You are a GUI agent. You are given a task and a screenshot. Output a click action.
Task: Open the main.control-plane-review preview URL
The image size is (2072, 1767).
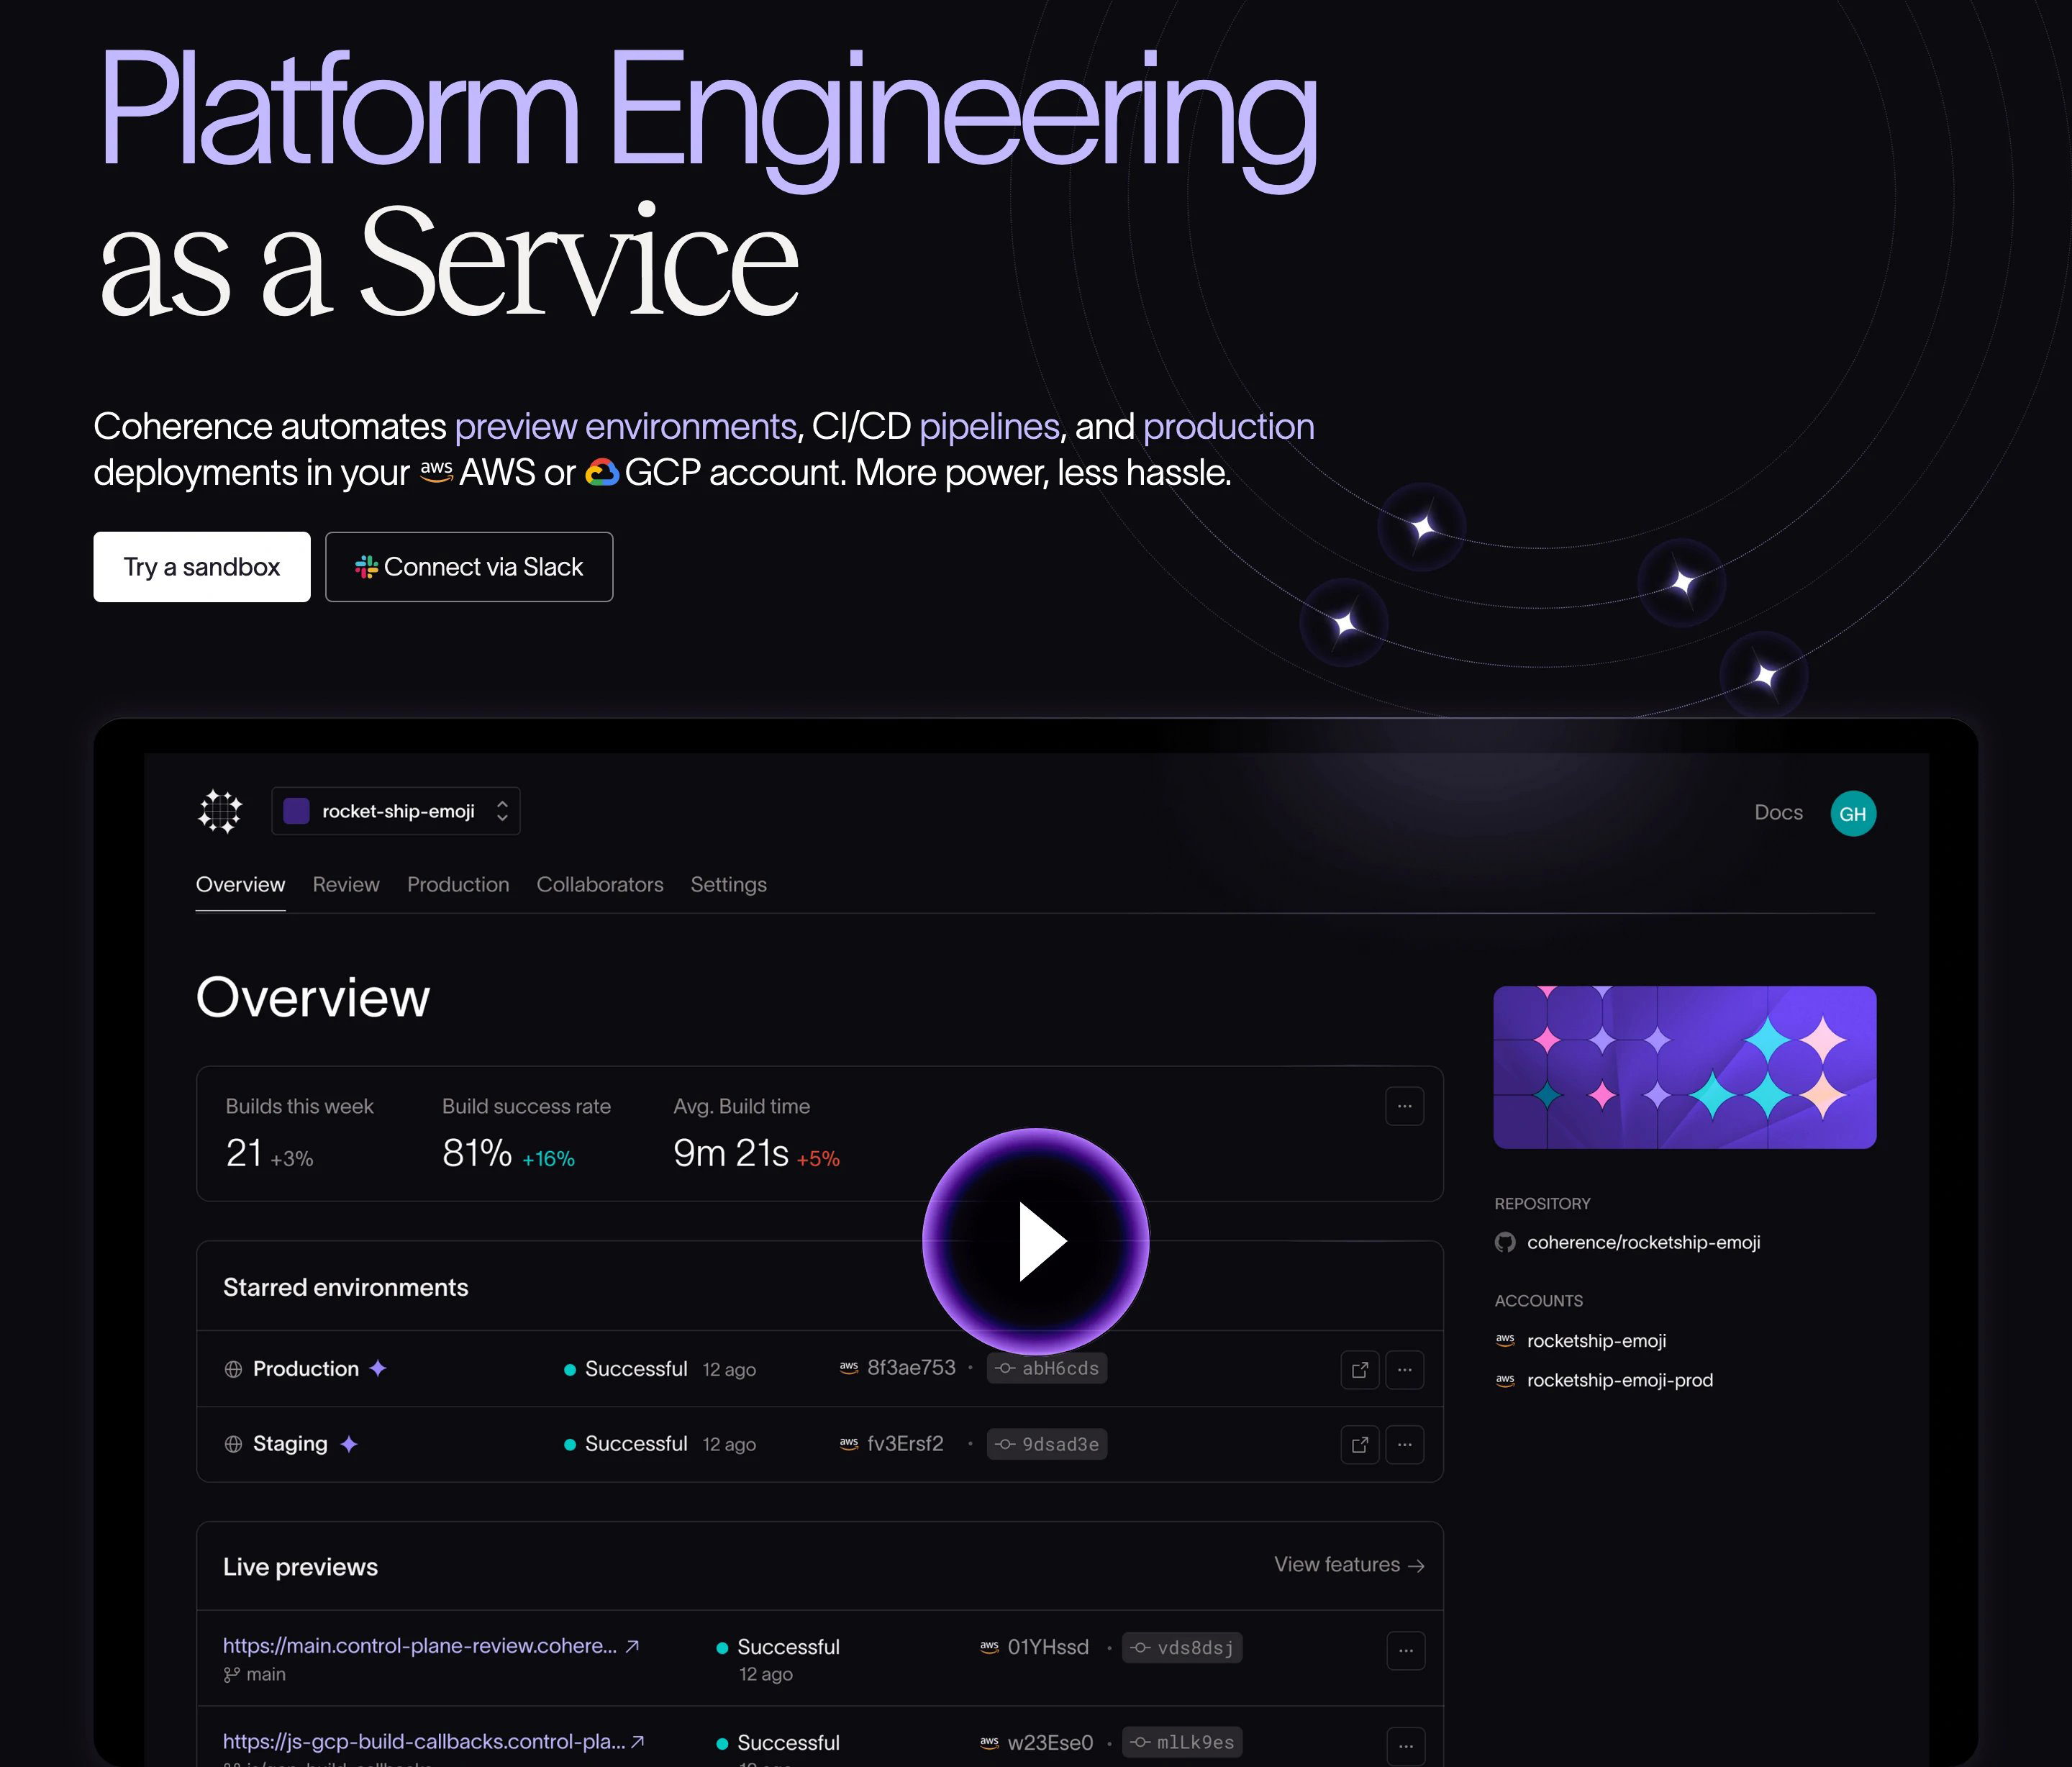pos(431,1646)
